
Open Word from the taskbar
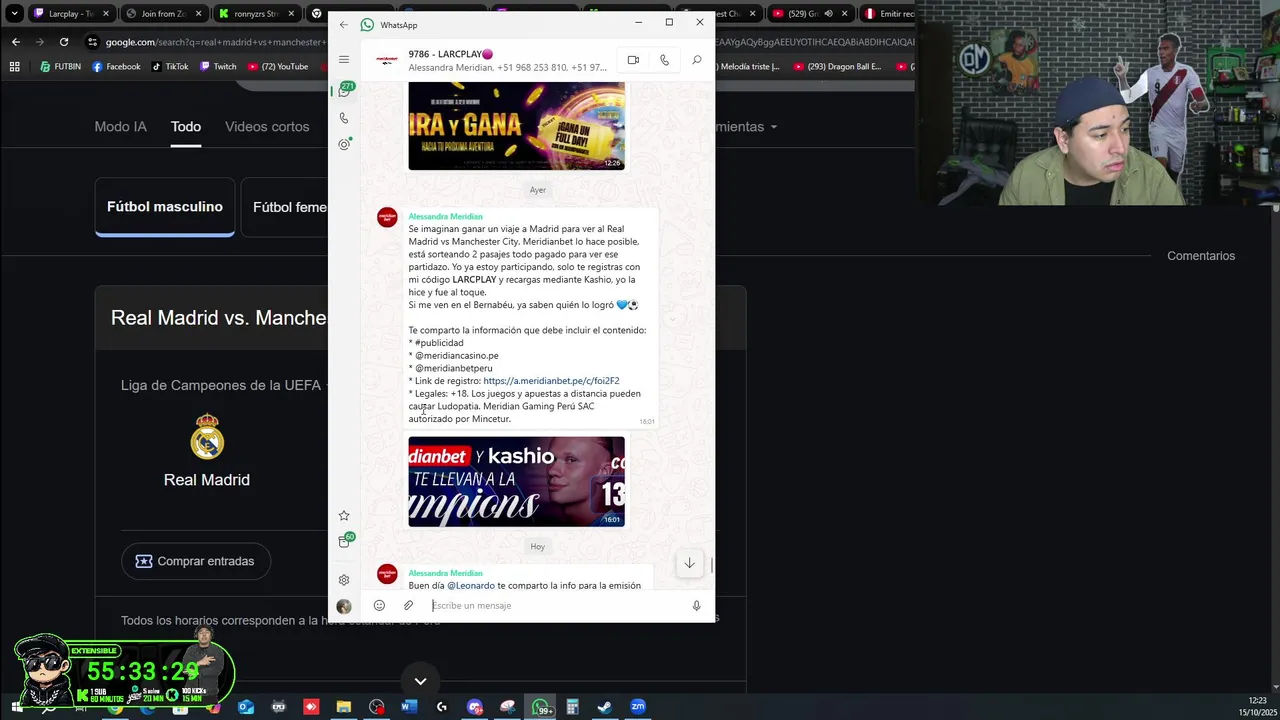tap(408, 707)
